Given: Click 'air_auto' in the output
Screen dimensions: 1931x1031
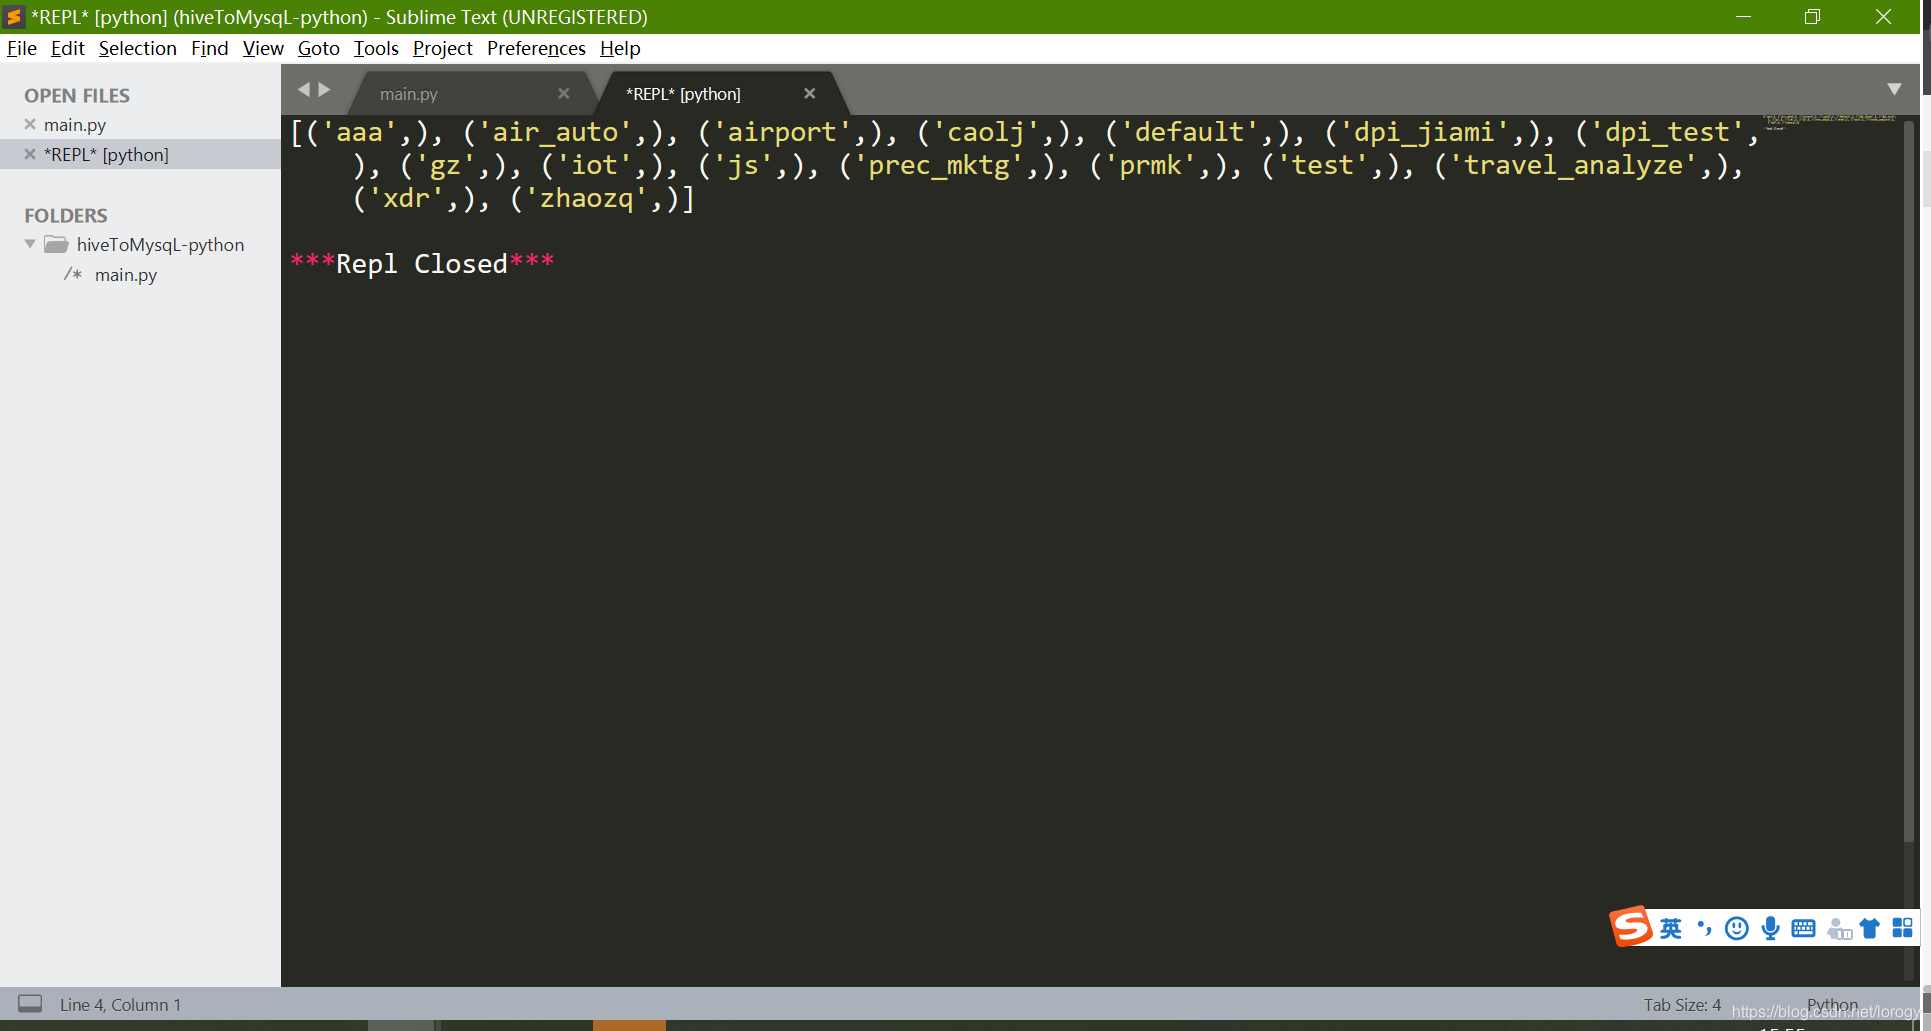Looking at the screenshot, I should point(556,132).
